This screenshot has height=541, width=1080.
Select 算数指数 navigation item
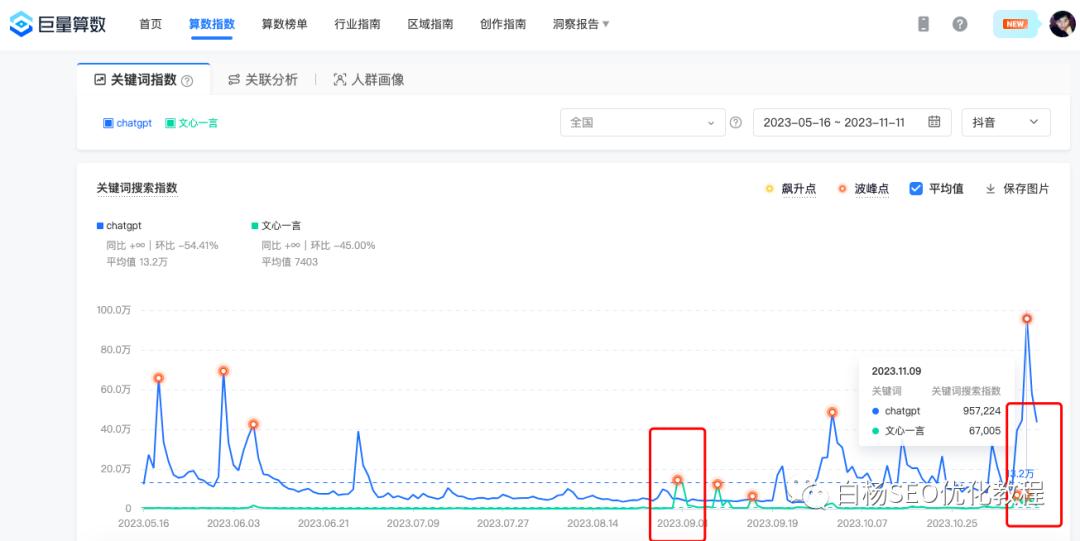pyautogui.click(x=211, y=24)
